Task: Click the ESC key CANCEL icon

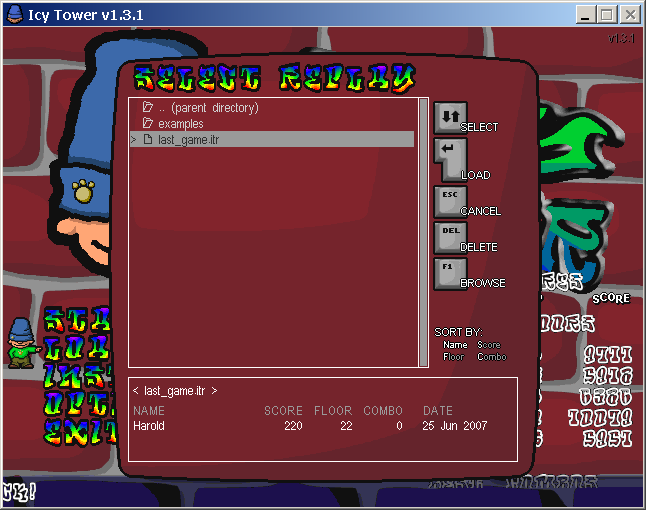Action: pyautogui.click(x=450, y=202)
